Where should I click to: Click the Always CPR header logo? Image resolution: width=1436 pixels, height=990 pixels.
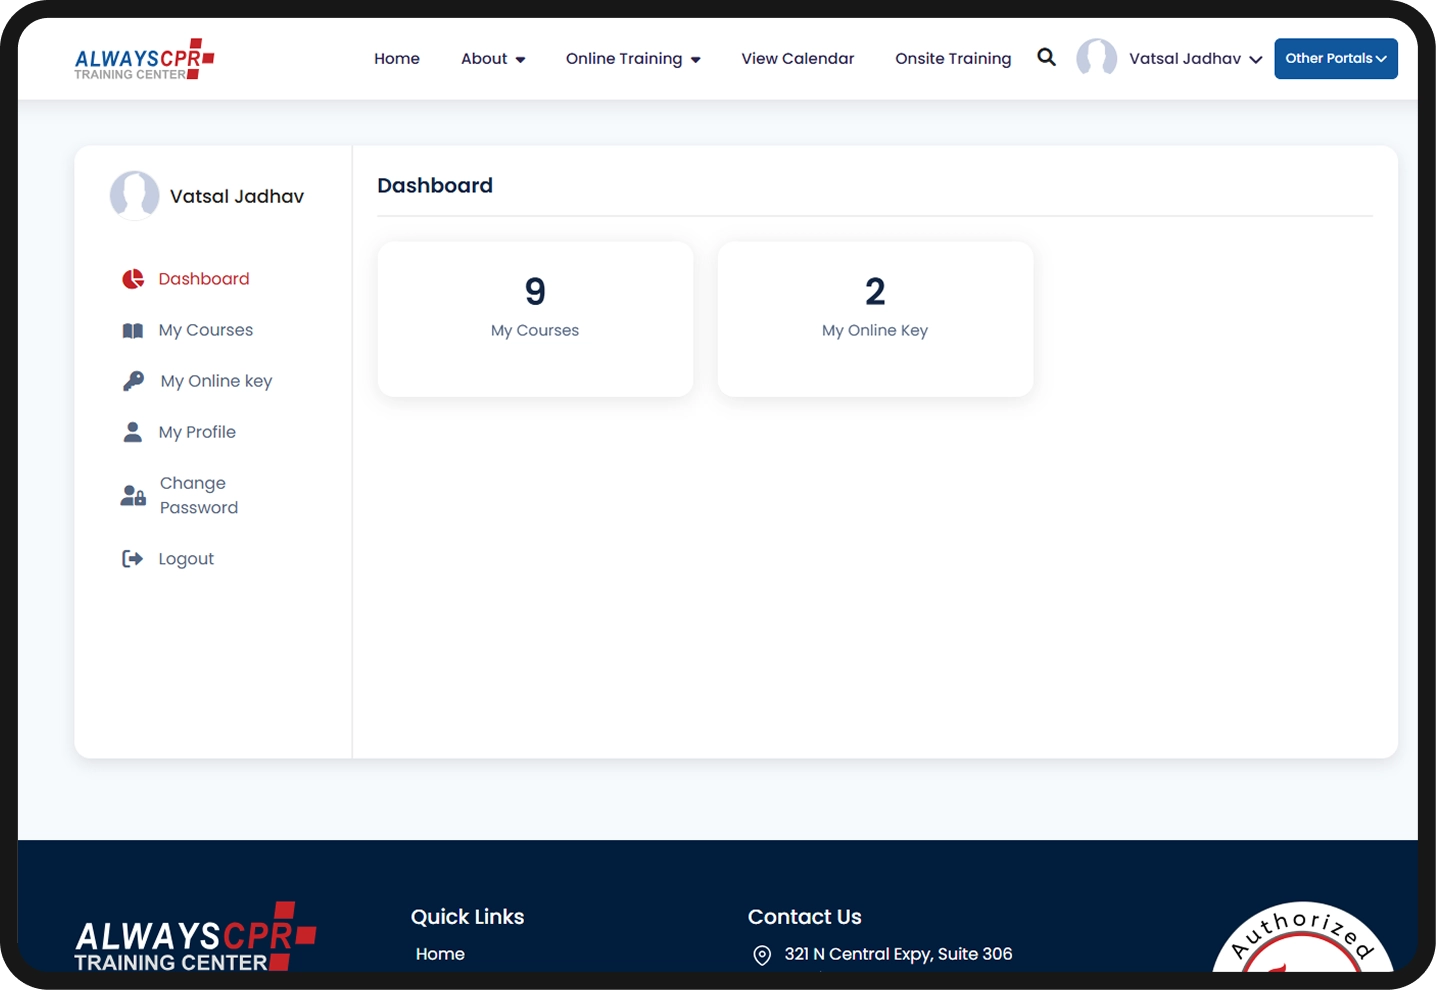coord(144,59)
